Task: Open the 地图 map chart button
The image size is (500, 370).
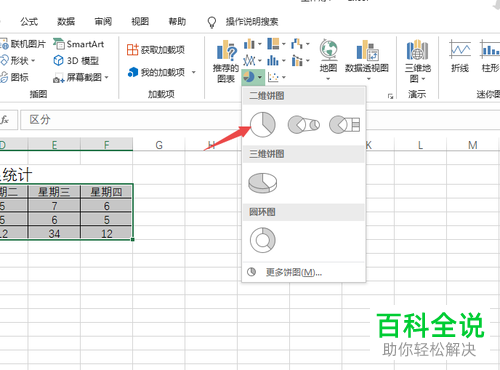Action: click(x=328, y=60)
